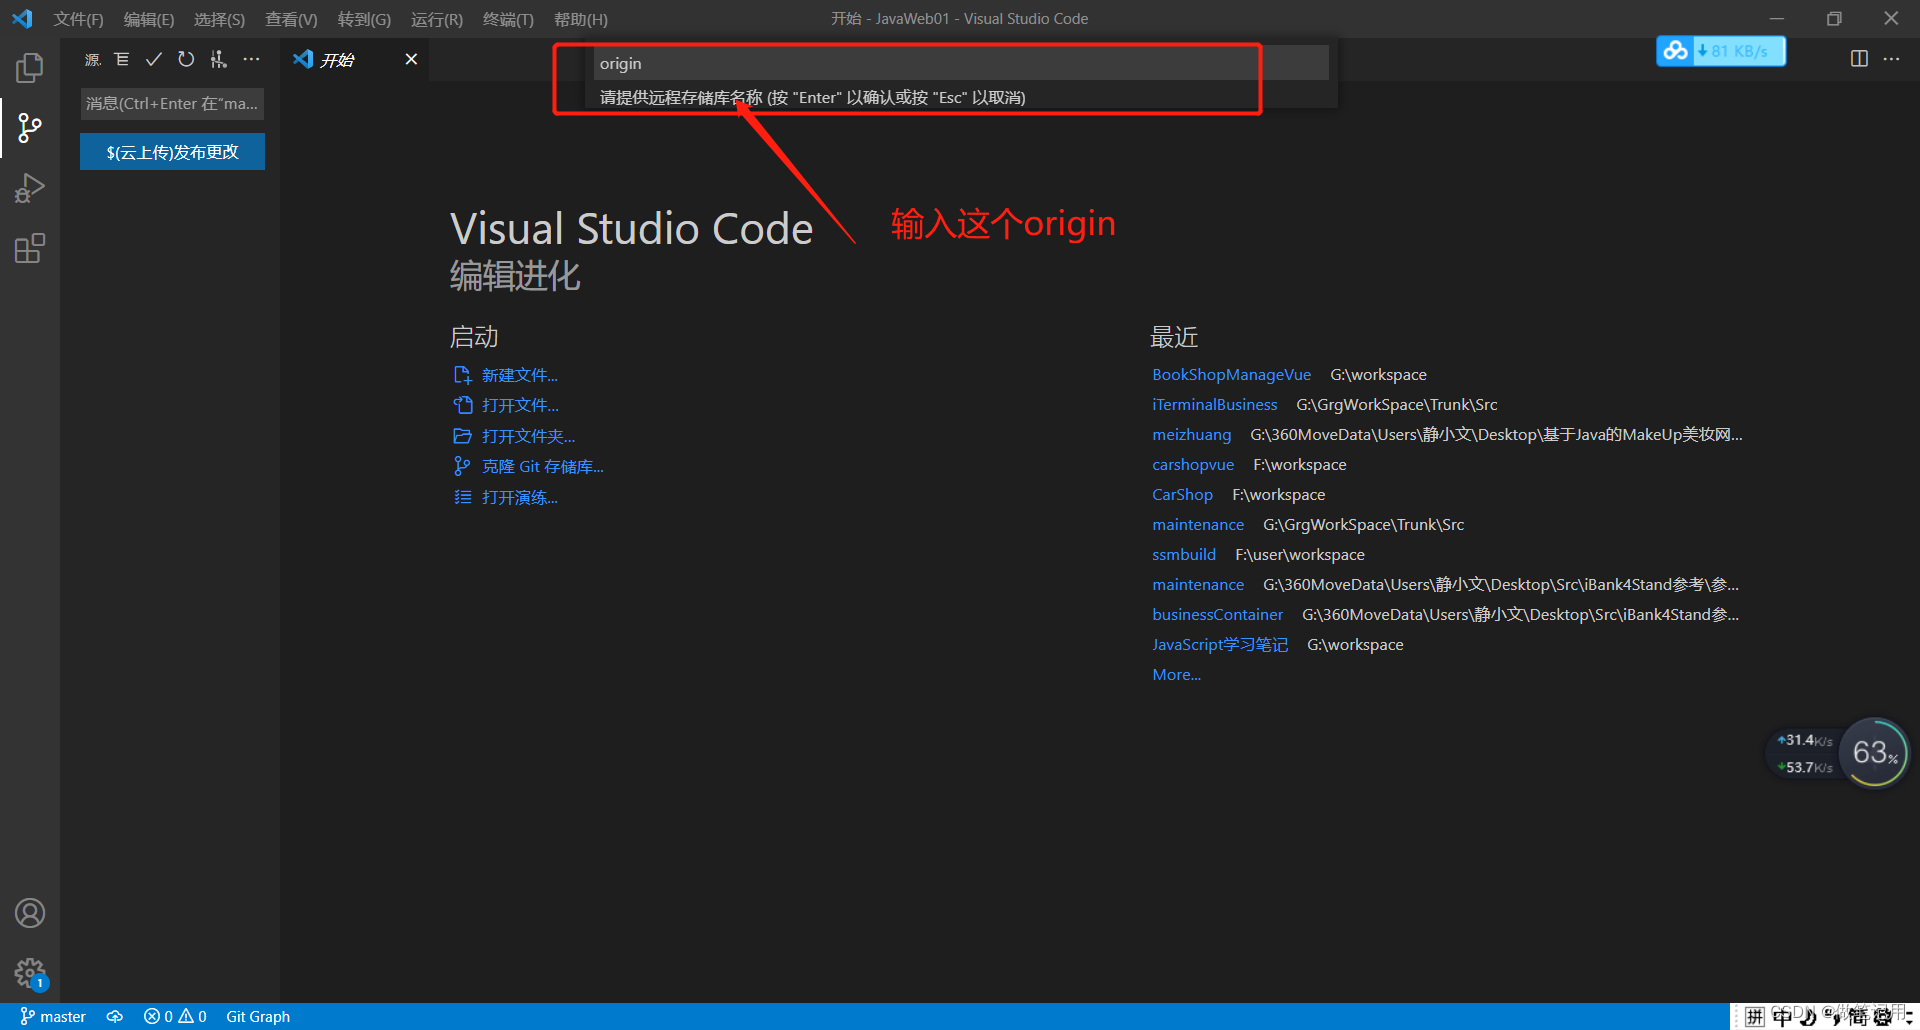
Task: Open recent project iTerminalBusiness
Action: 1214,405
